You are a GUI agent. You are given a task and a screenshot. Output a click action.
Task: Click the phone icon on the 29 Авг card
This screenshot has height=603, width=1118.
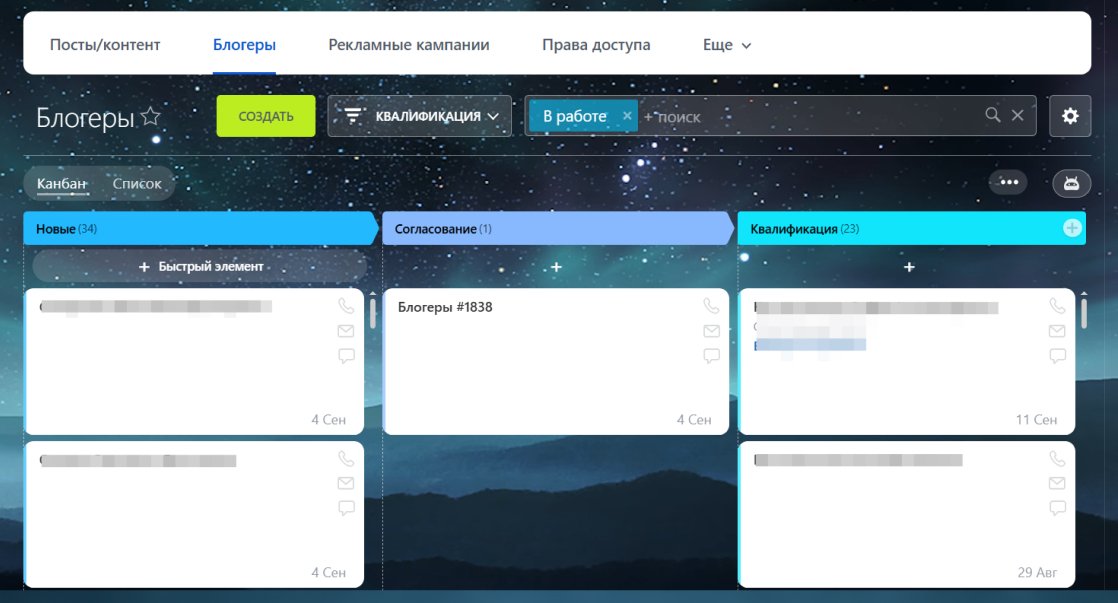click(x=1057, y=459)
